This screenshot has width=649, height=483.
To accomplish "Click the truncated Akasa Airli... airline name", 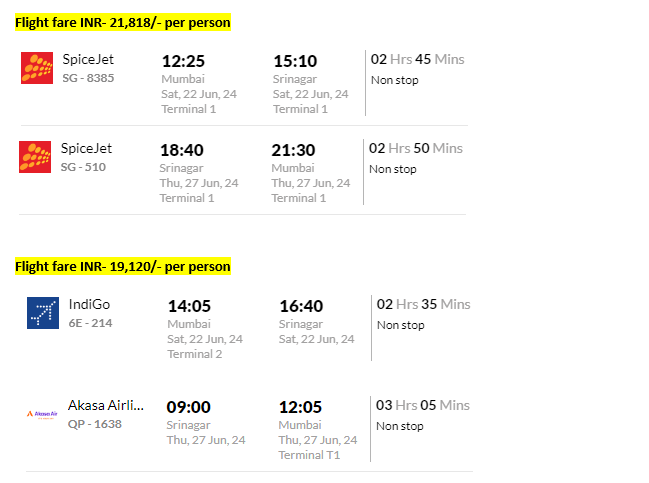I will click(106, 405).
